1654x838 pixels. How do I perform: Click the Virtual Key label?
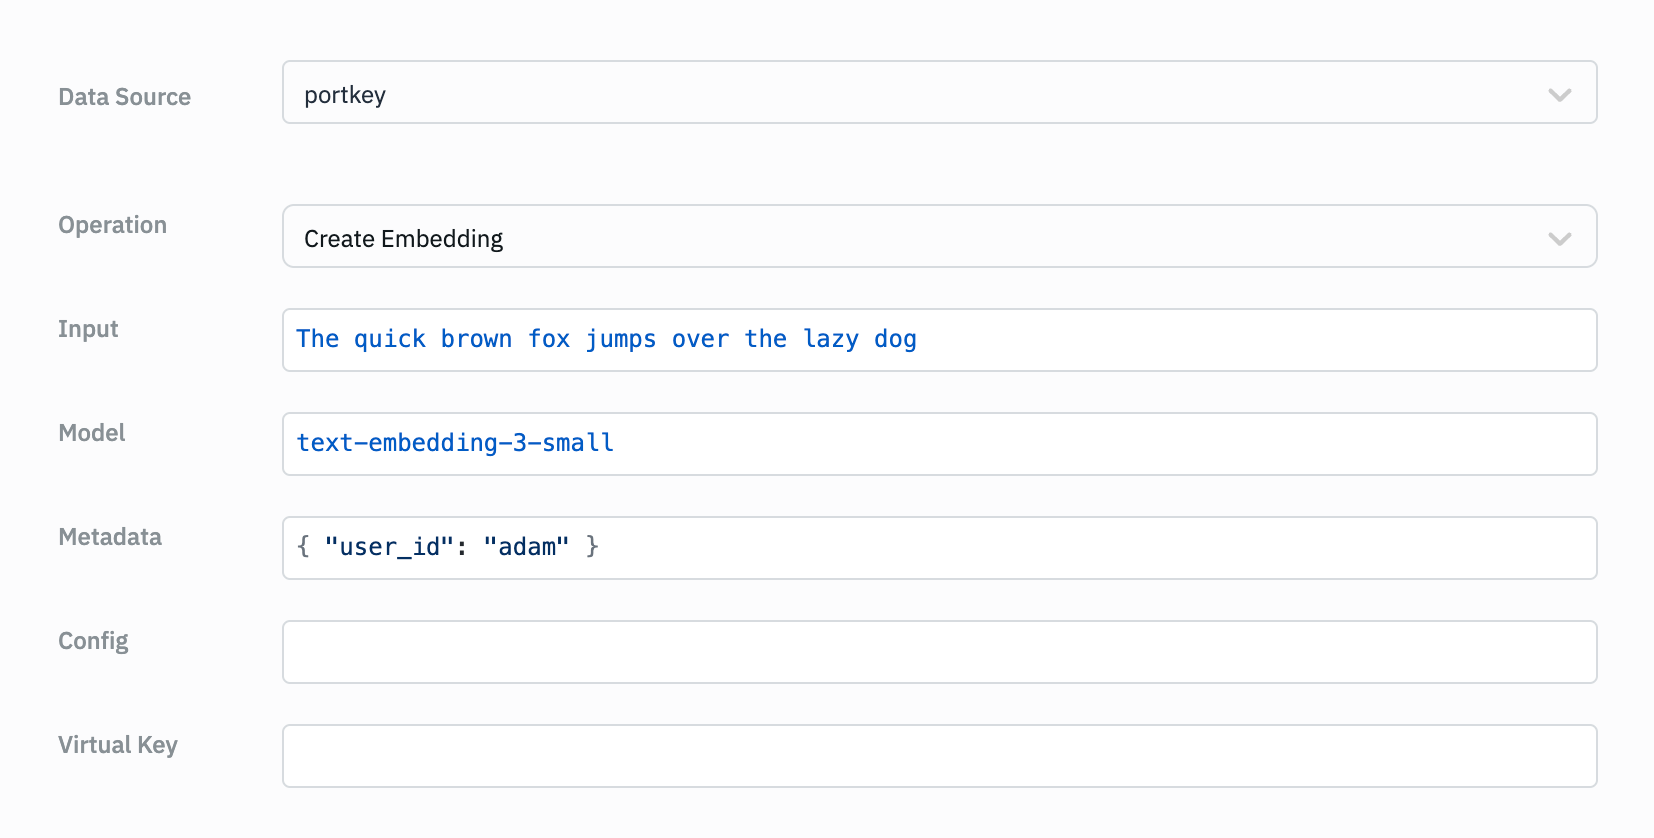[x=118, y=745]
